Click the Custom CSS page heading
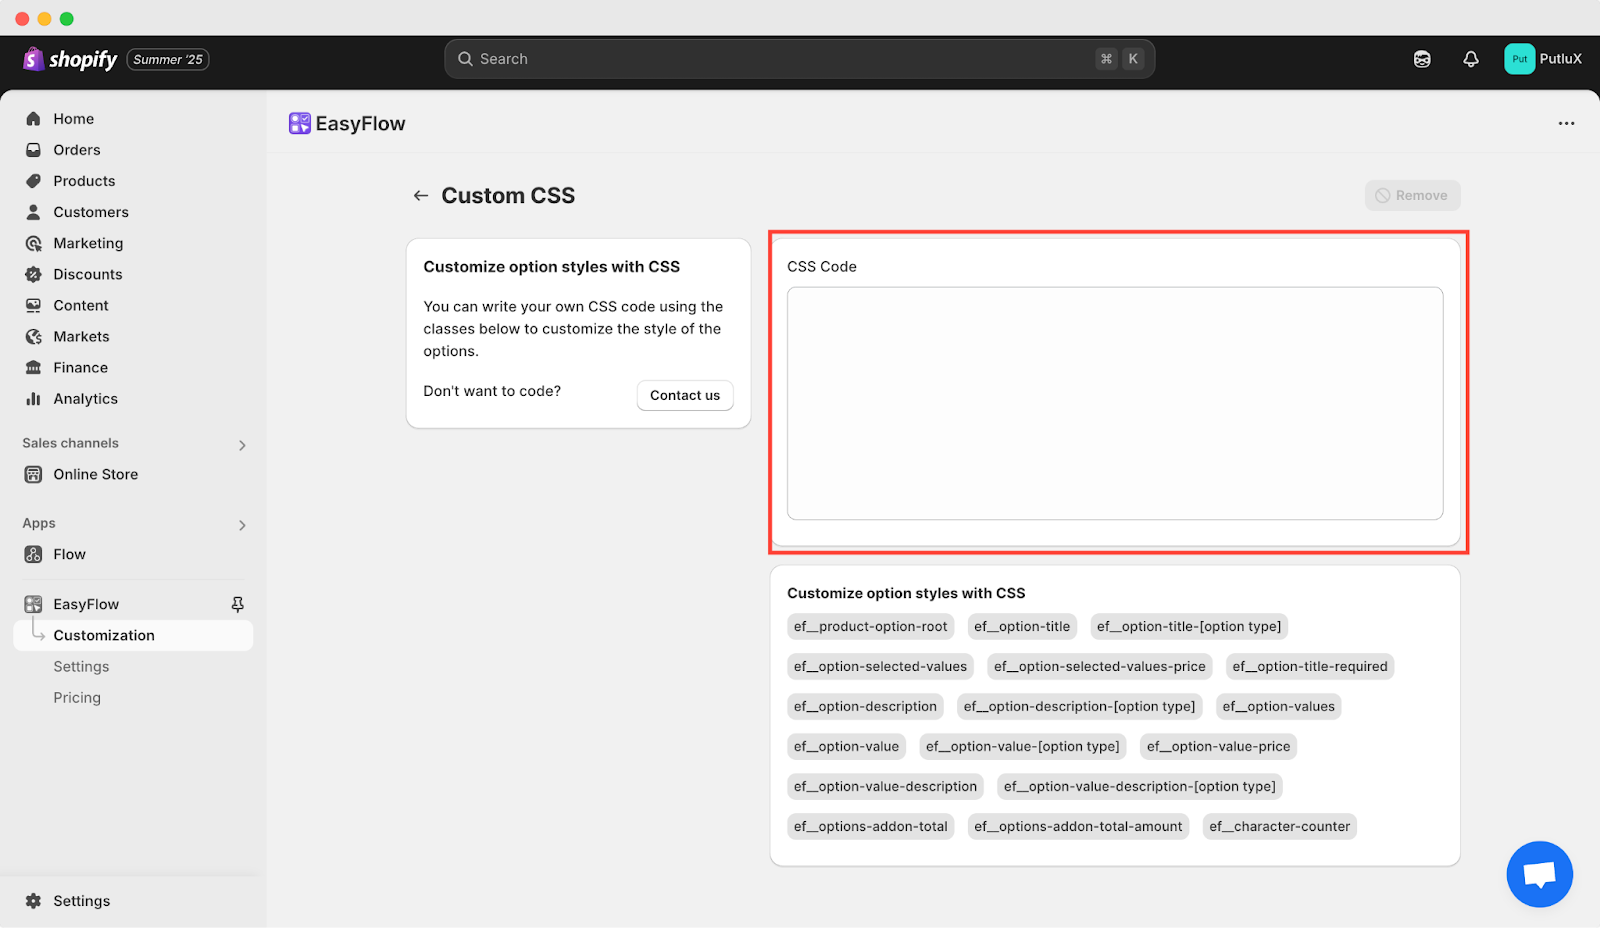Image resolution: width=1600 pixels, height=928 pixels. coord(508,196)
